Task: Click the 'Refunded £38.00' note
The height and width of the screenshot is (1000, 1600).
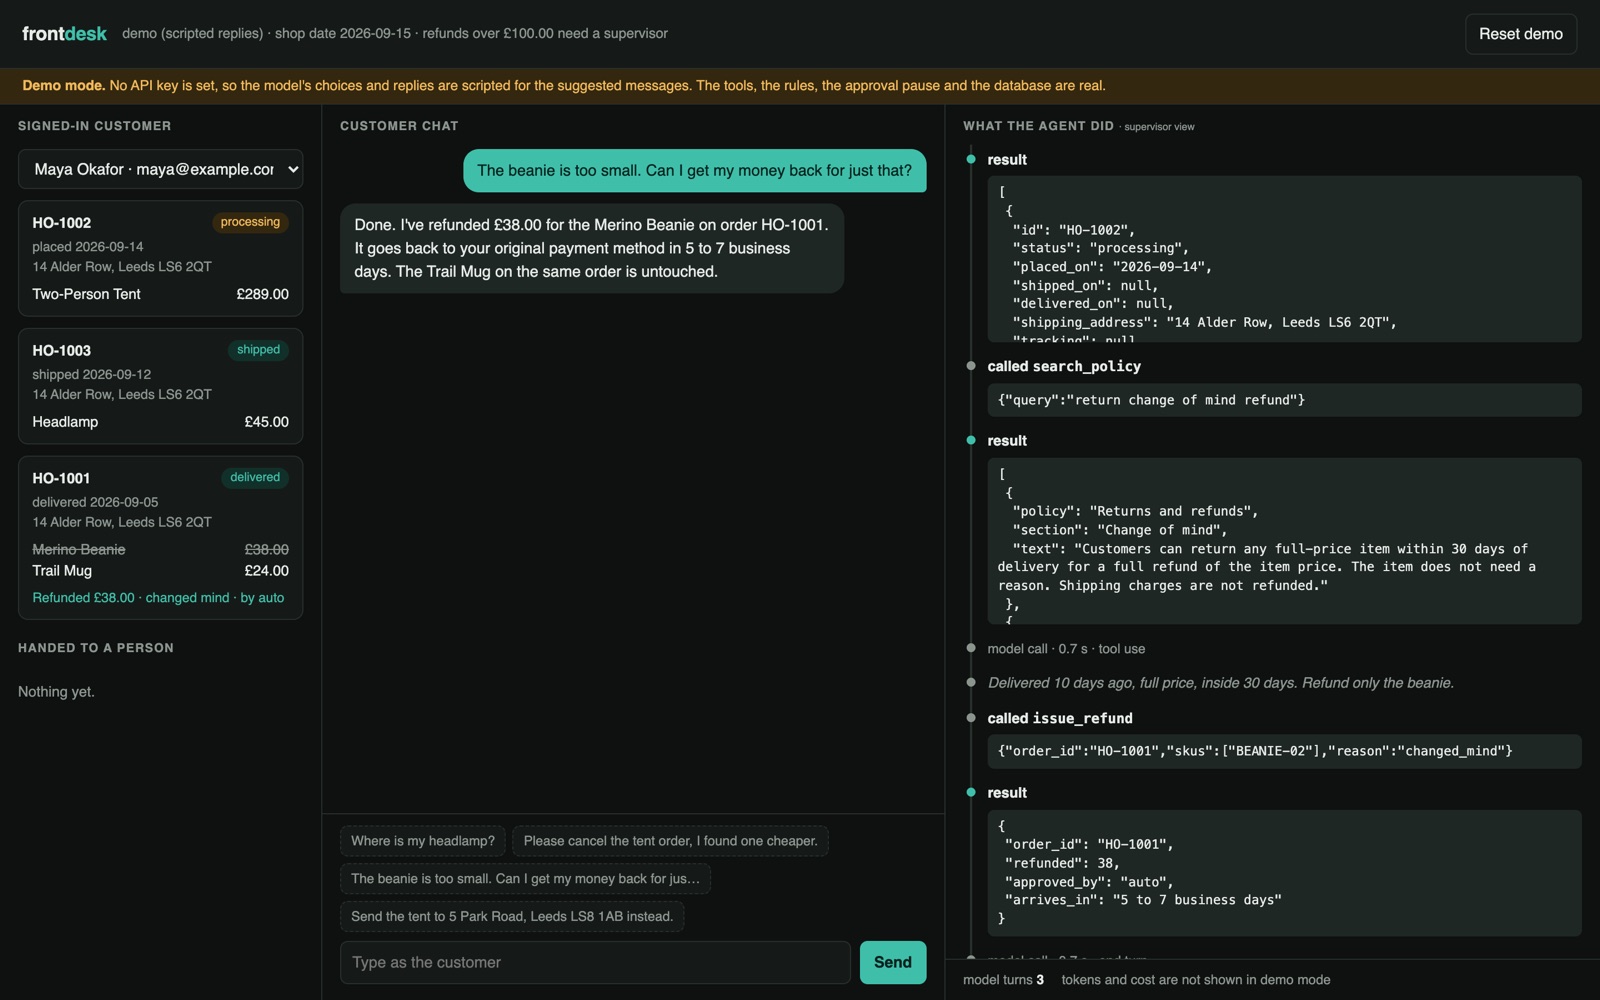Action: click(158, 598)
